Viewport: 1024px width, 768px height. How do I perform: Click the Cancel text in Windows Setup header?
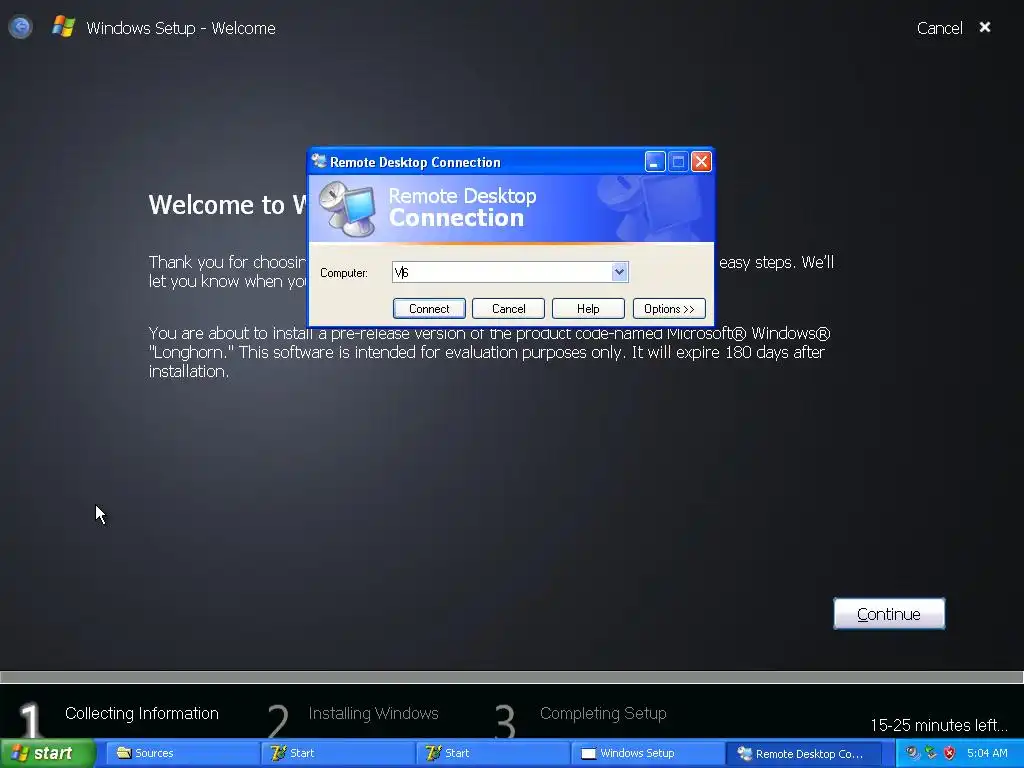pos(939,28)
